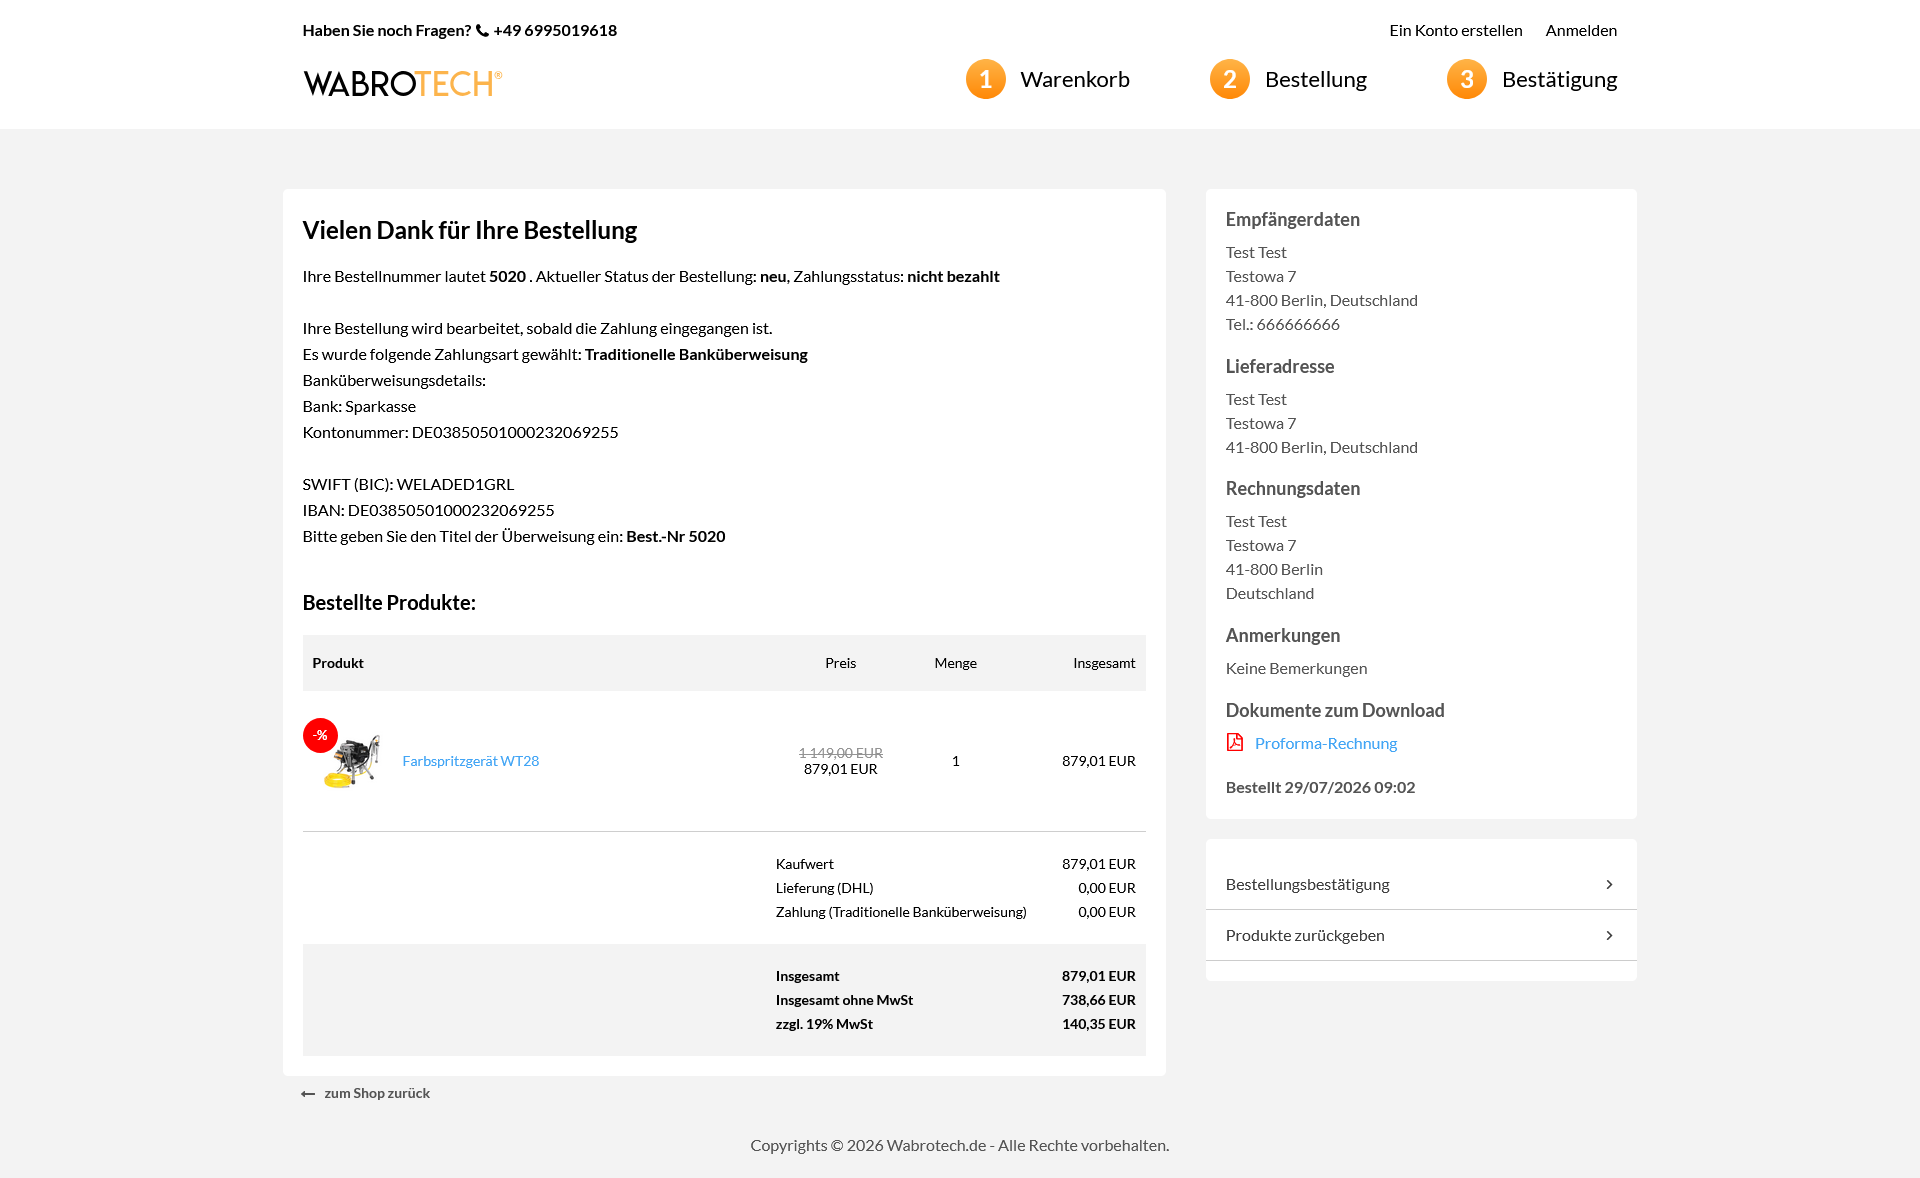Image resolution: width=1920 pixels, height=1178 pixels.
Task: Click the zzgl. 19% MwSt label
Action: 824,1024
